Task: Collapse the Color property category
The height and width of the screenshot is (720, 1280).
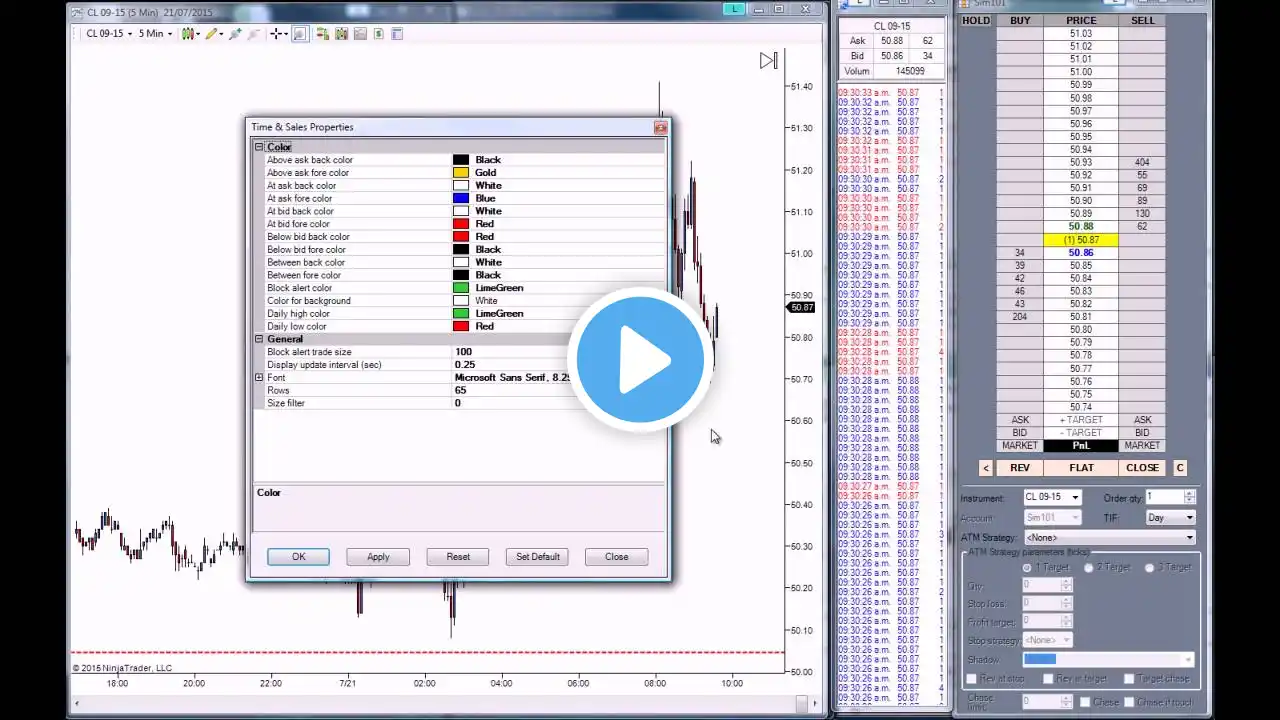Action: (x=259, y=147)
